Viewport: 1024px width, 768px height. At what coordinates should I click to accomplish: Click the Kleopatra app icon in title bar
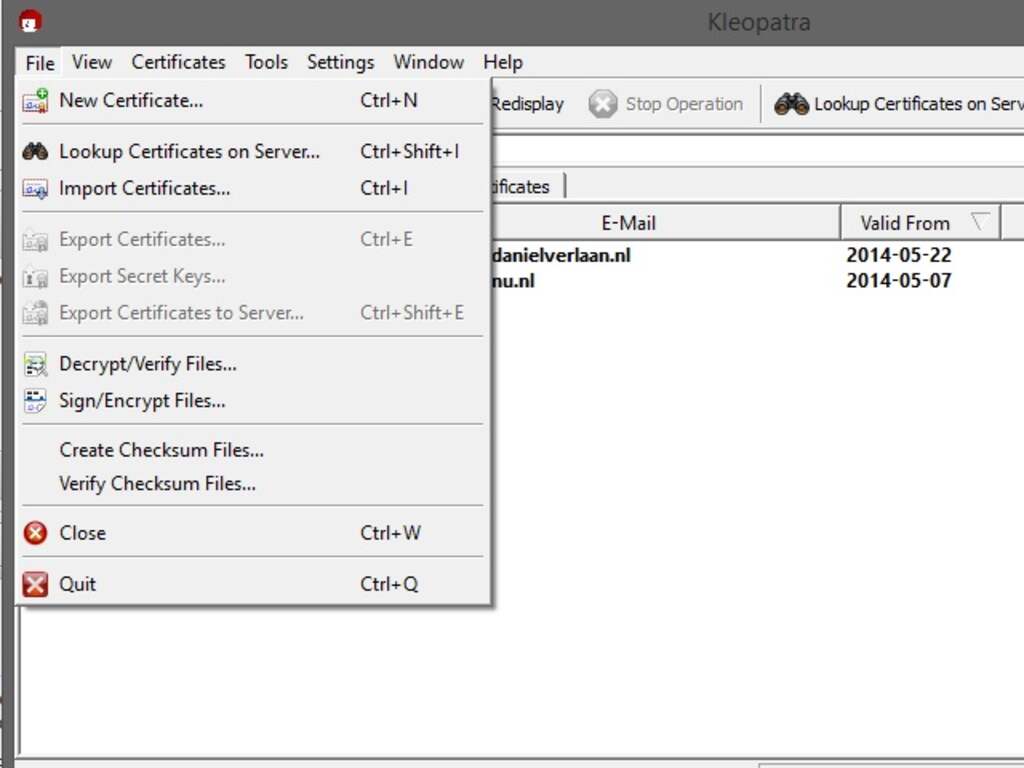click(30, 21)
